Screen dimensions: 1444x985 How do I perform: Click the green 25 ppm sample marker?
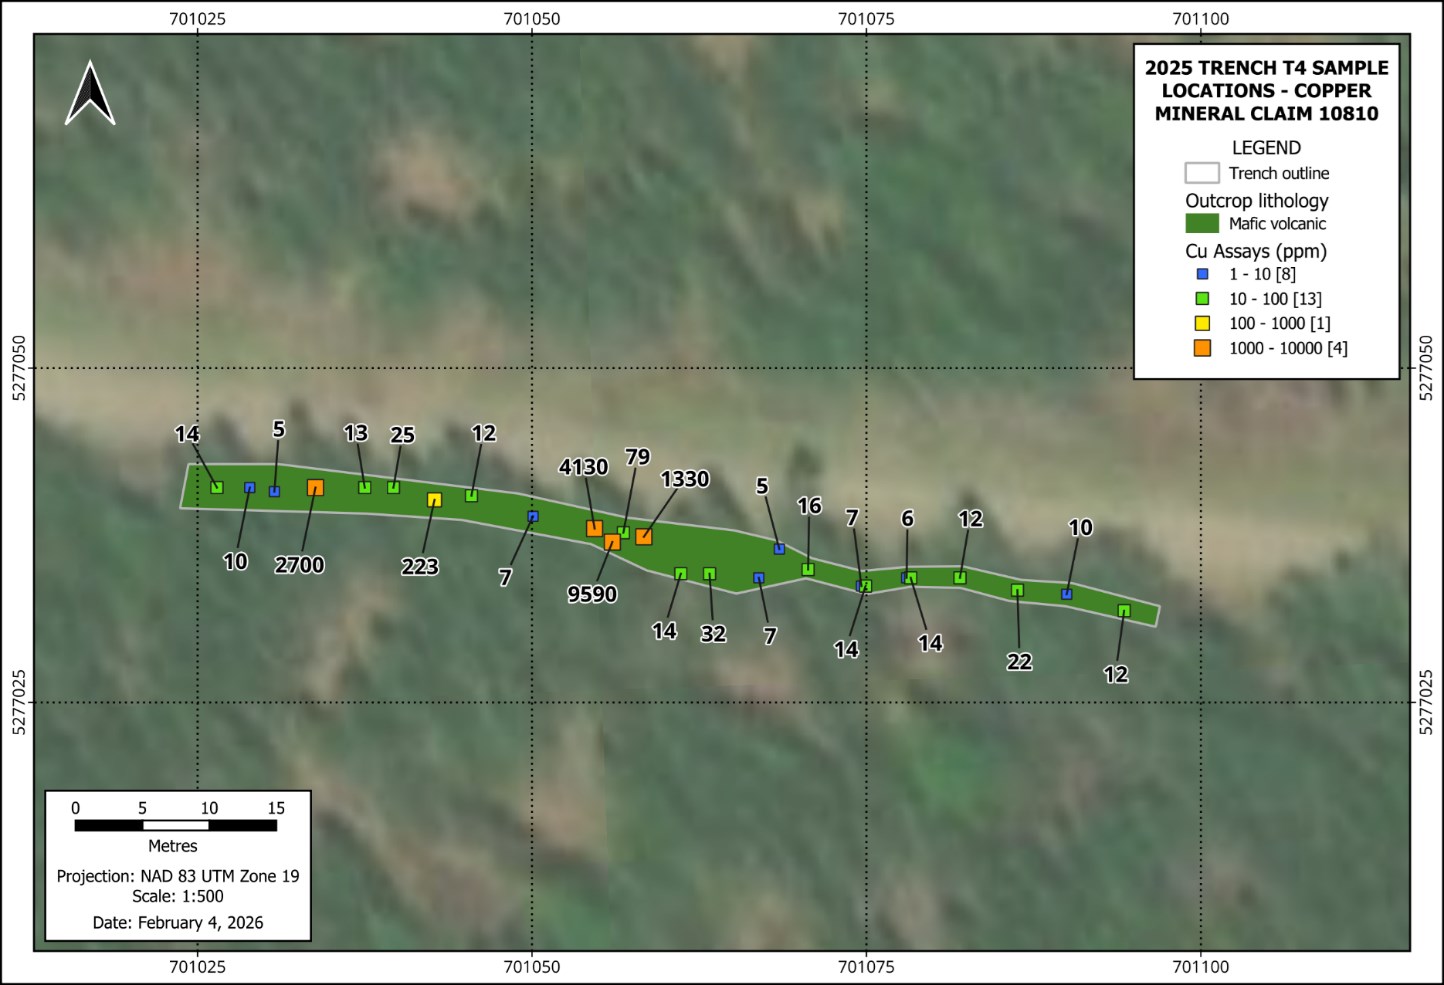(x=393, y=487)
